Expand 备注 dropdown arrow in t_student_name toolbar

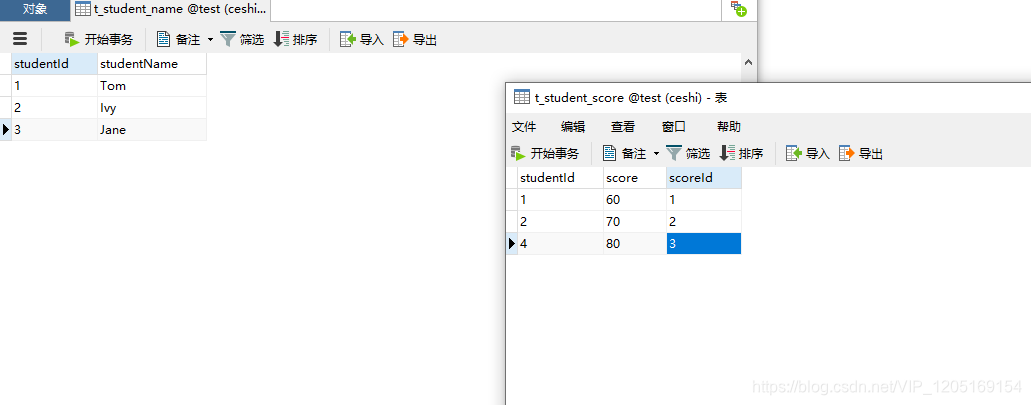(x=210, y=39)
